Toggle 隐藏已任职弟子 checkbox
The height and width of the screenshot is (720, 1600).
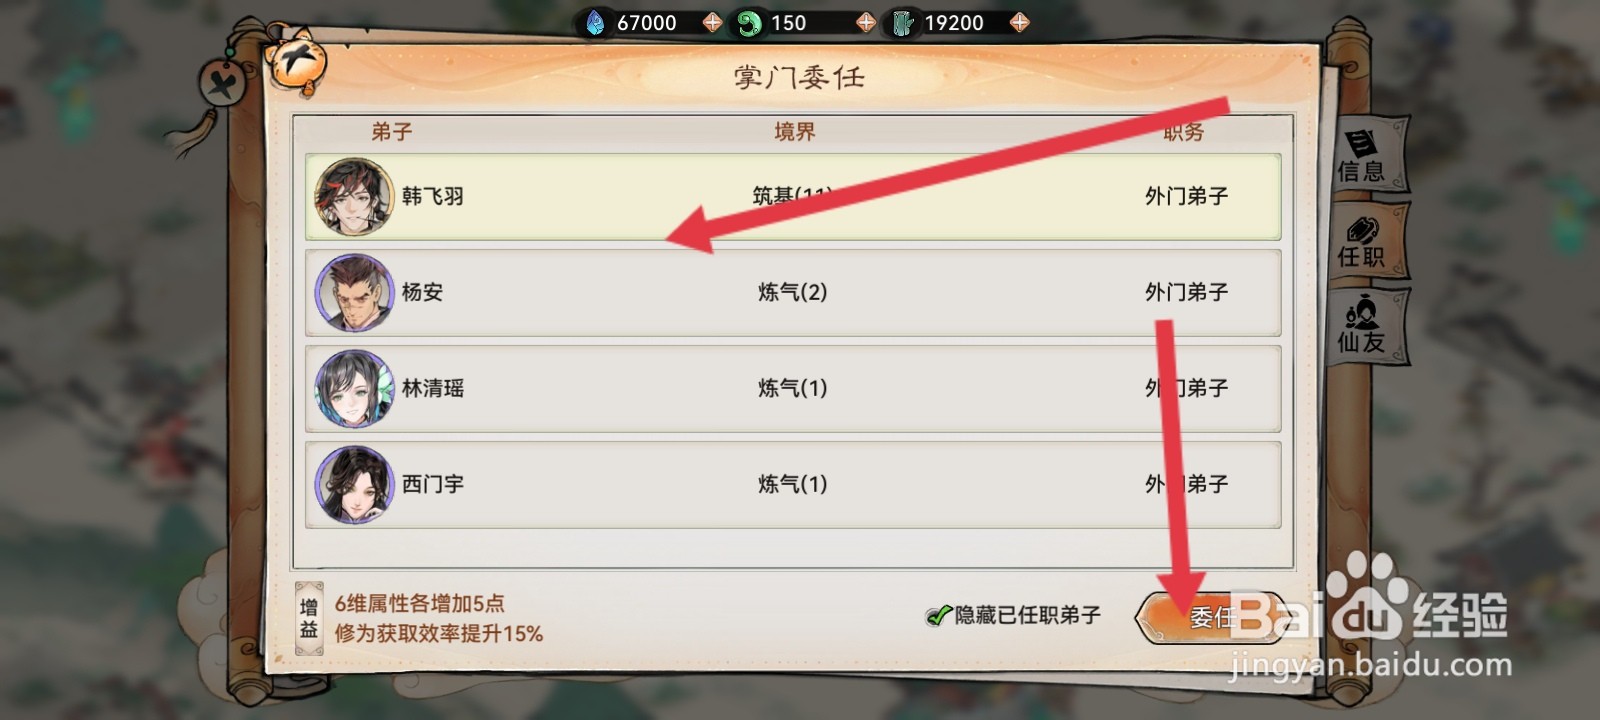937,615
